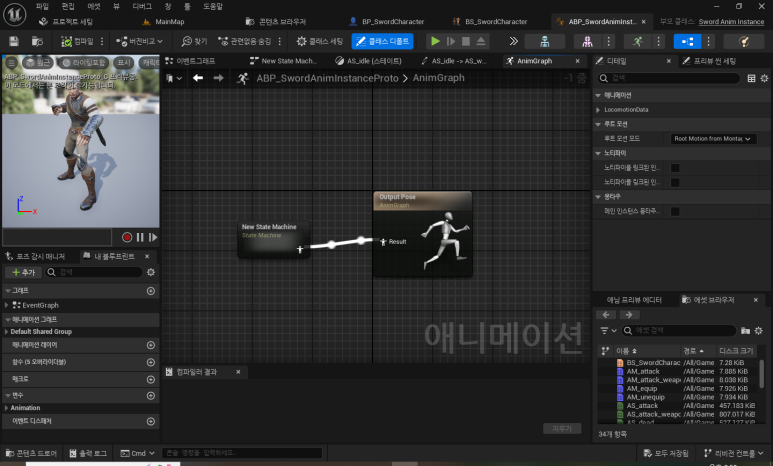
Task: Expand Default Shared Group row
Action: 6,331
